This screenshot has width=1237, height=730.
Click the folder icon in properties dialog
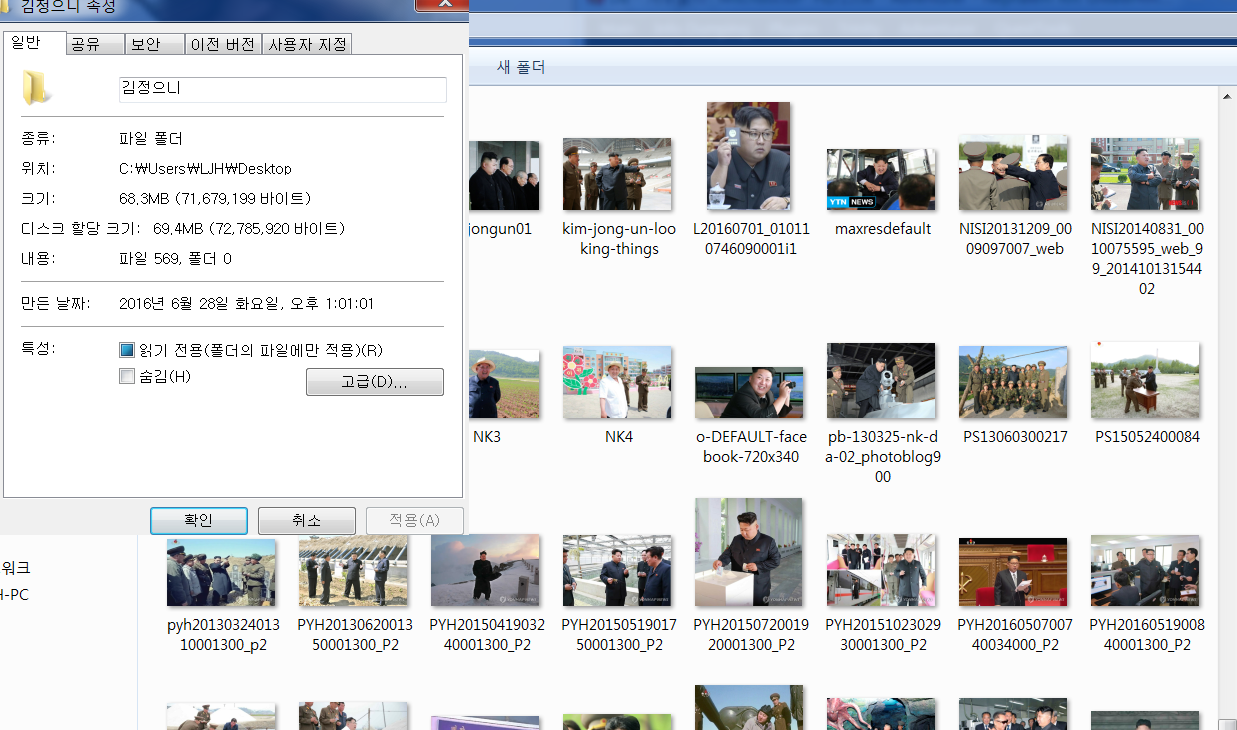click(x=37, y=88)
